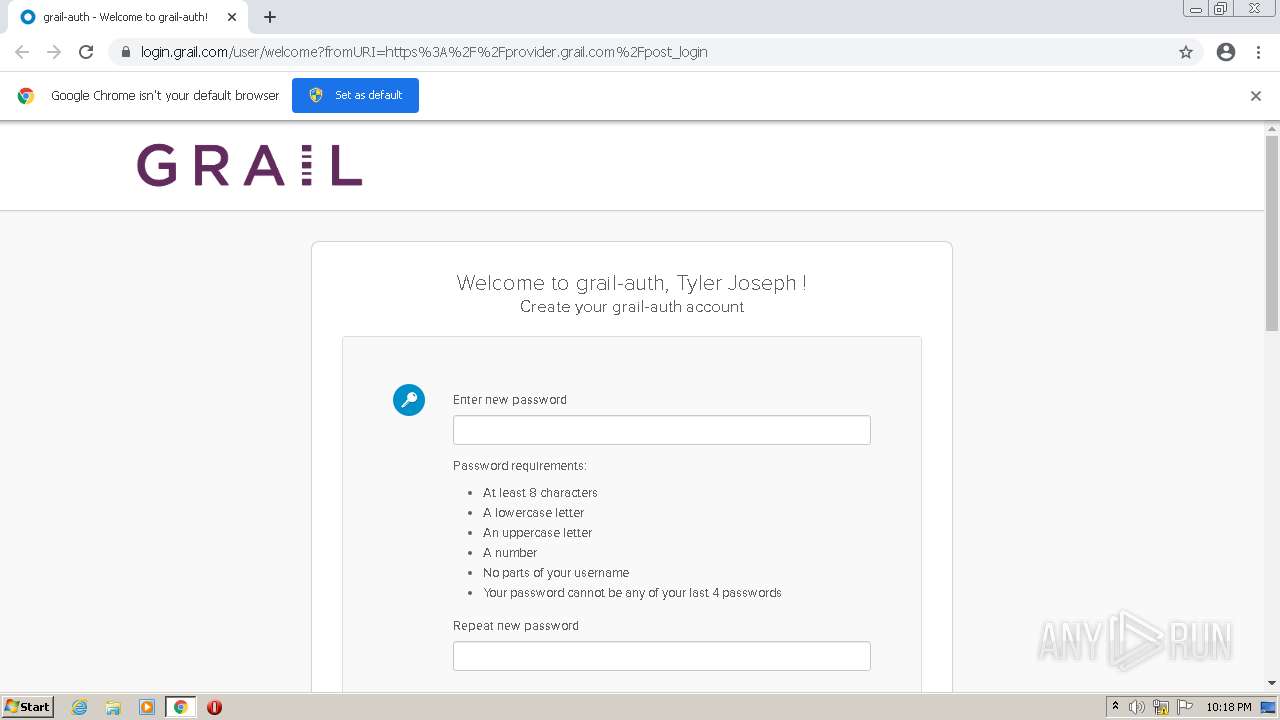Click the 'Repeat new password' label
The width and height of the screenshot is (1280, 720).
point(516,626)
